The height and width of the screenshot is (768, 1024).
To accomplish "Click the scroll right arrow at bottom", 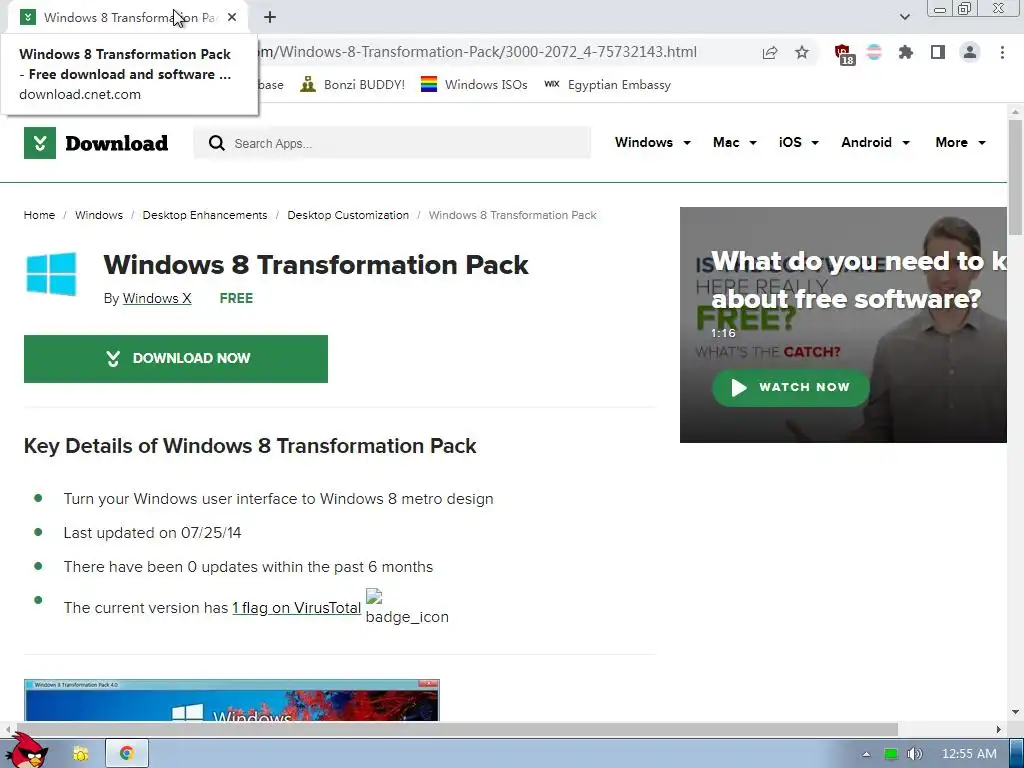I will coord(999,729).
